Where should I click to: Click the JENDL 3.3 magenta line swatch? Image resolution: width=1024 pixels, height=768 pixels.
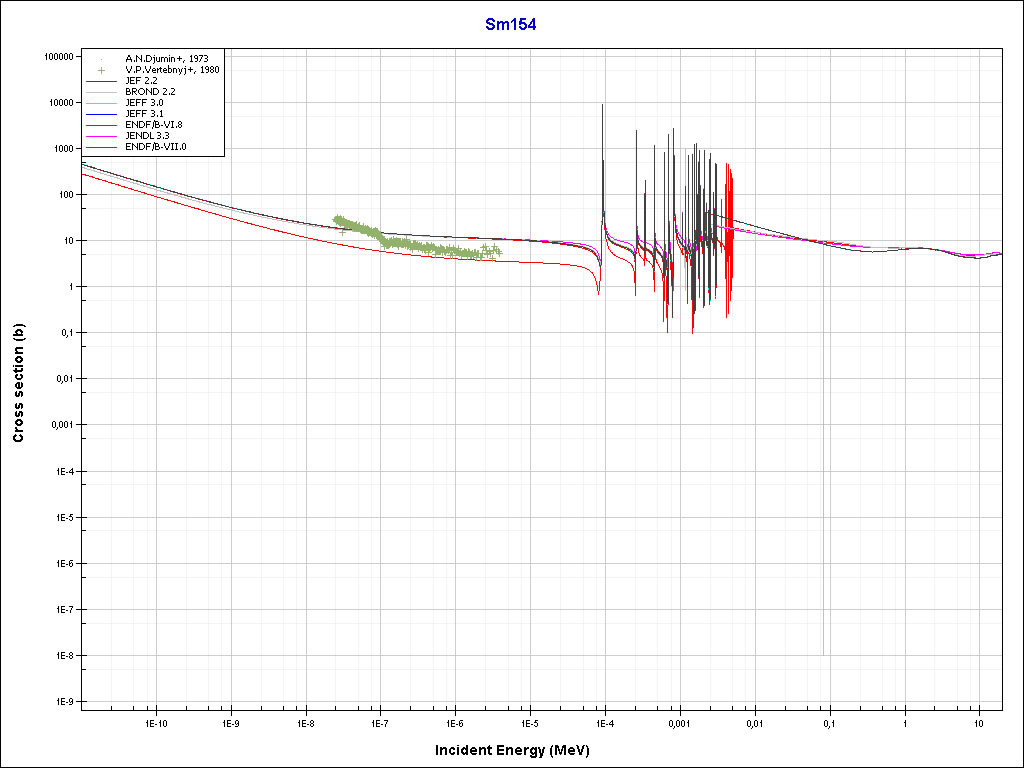(x=101, y=136)
